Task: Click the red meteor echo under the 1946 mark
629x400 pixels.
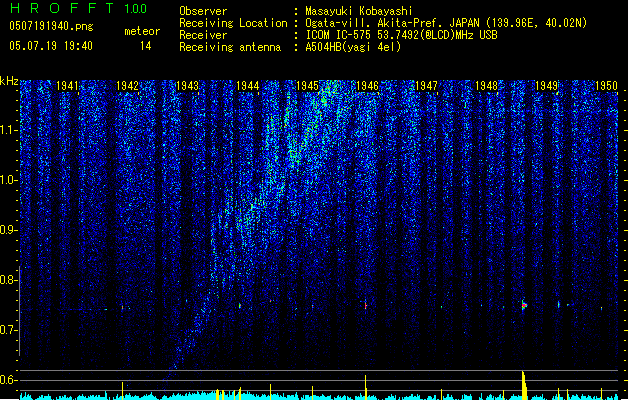Action: pyautogui.click(x=365, y=306)
